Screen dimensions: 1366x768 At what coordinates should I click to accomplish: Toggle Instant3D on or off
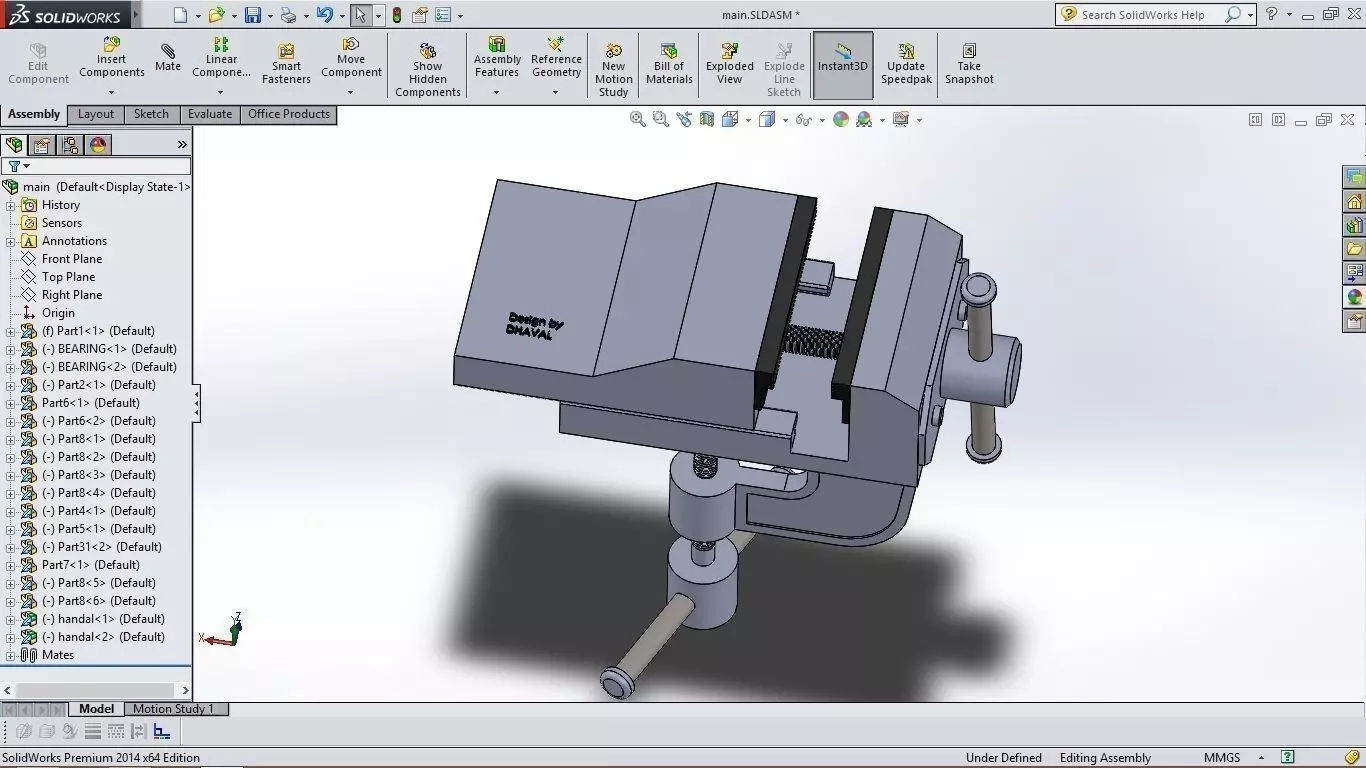[843, 65]
